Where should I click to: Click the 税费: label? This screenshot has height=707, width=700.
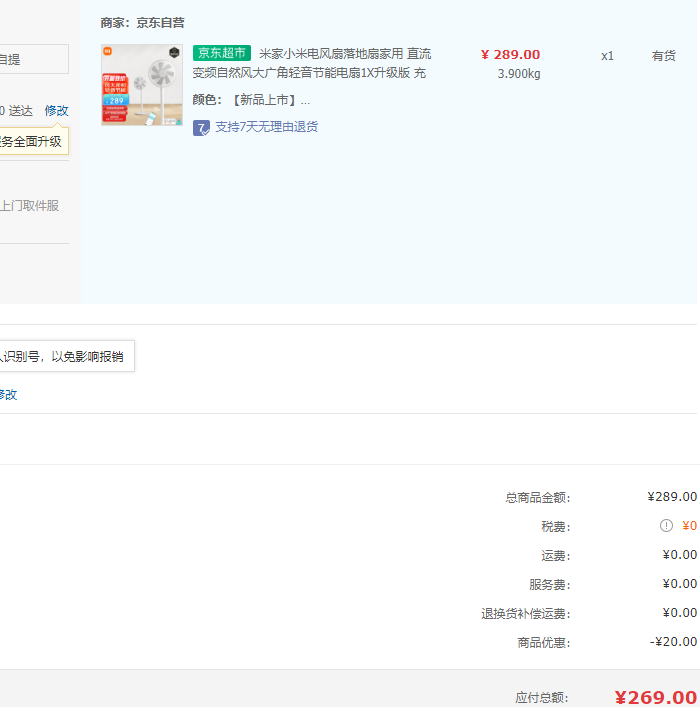[x=556, y=527]
